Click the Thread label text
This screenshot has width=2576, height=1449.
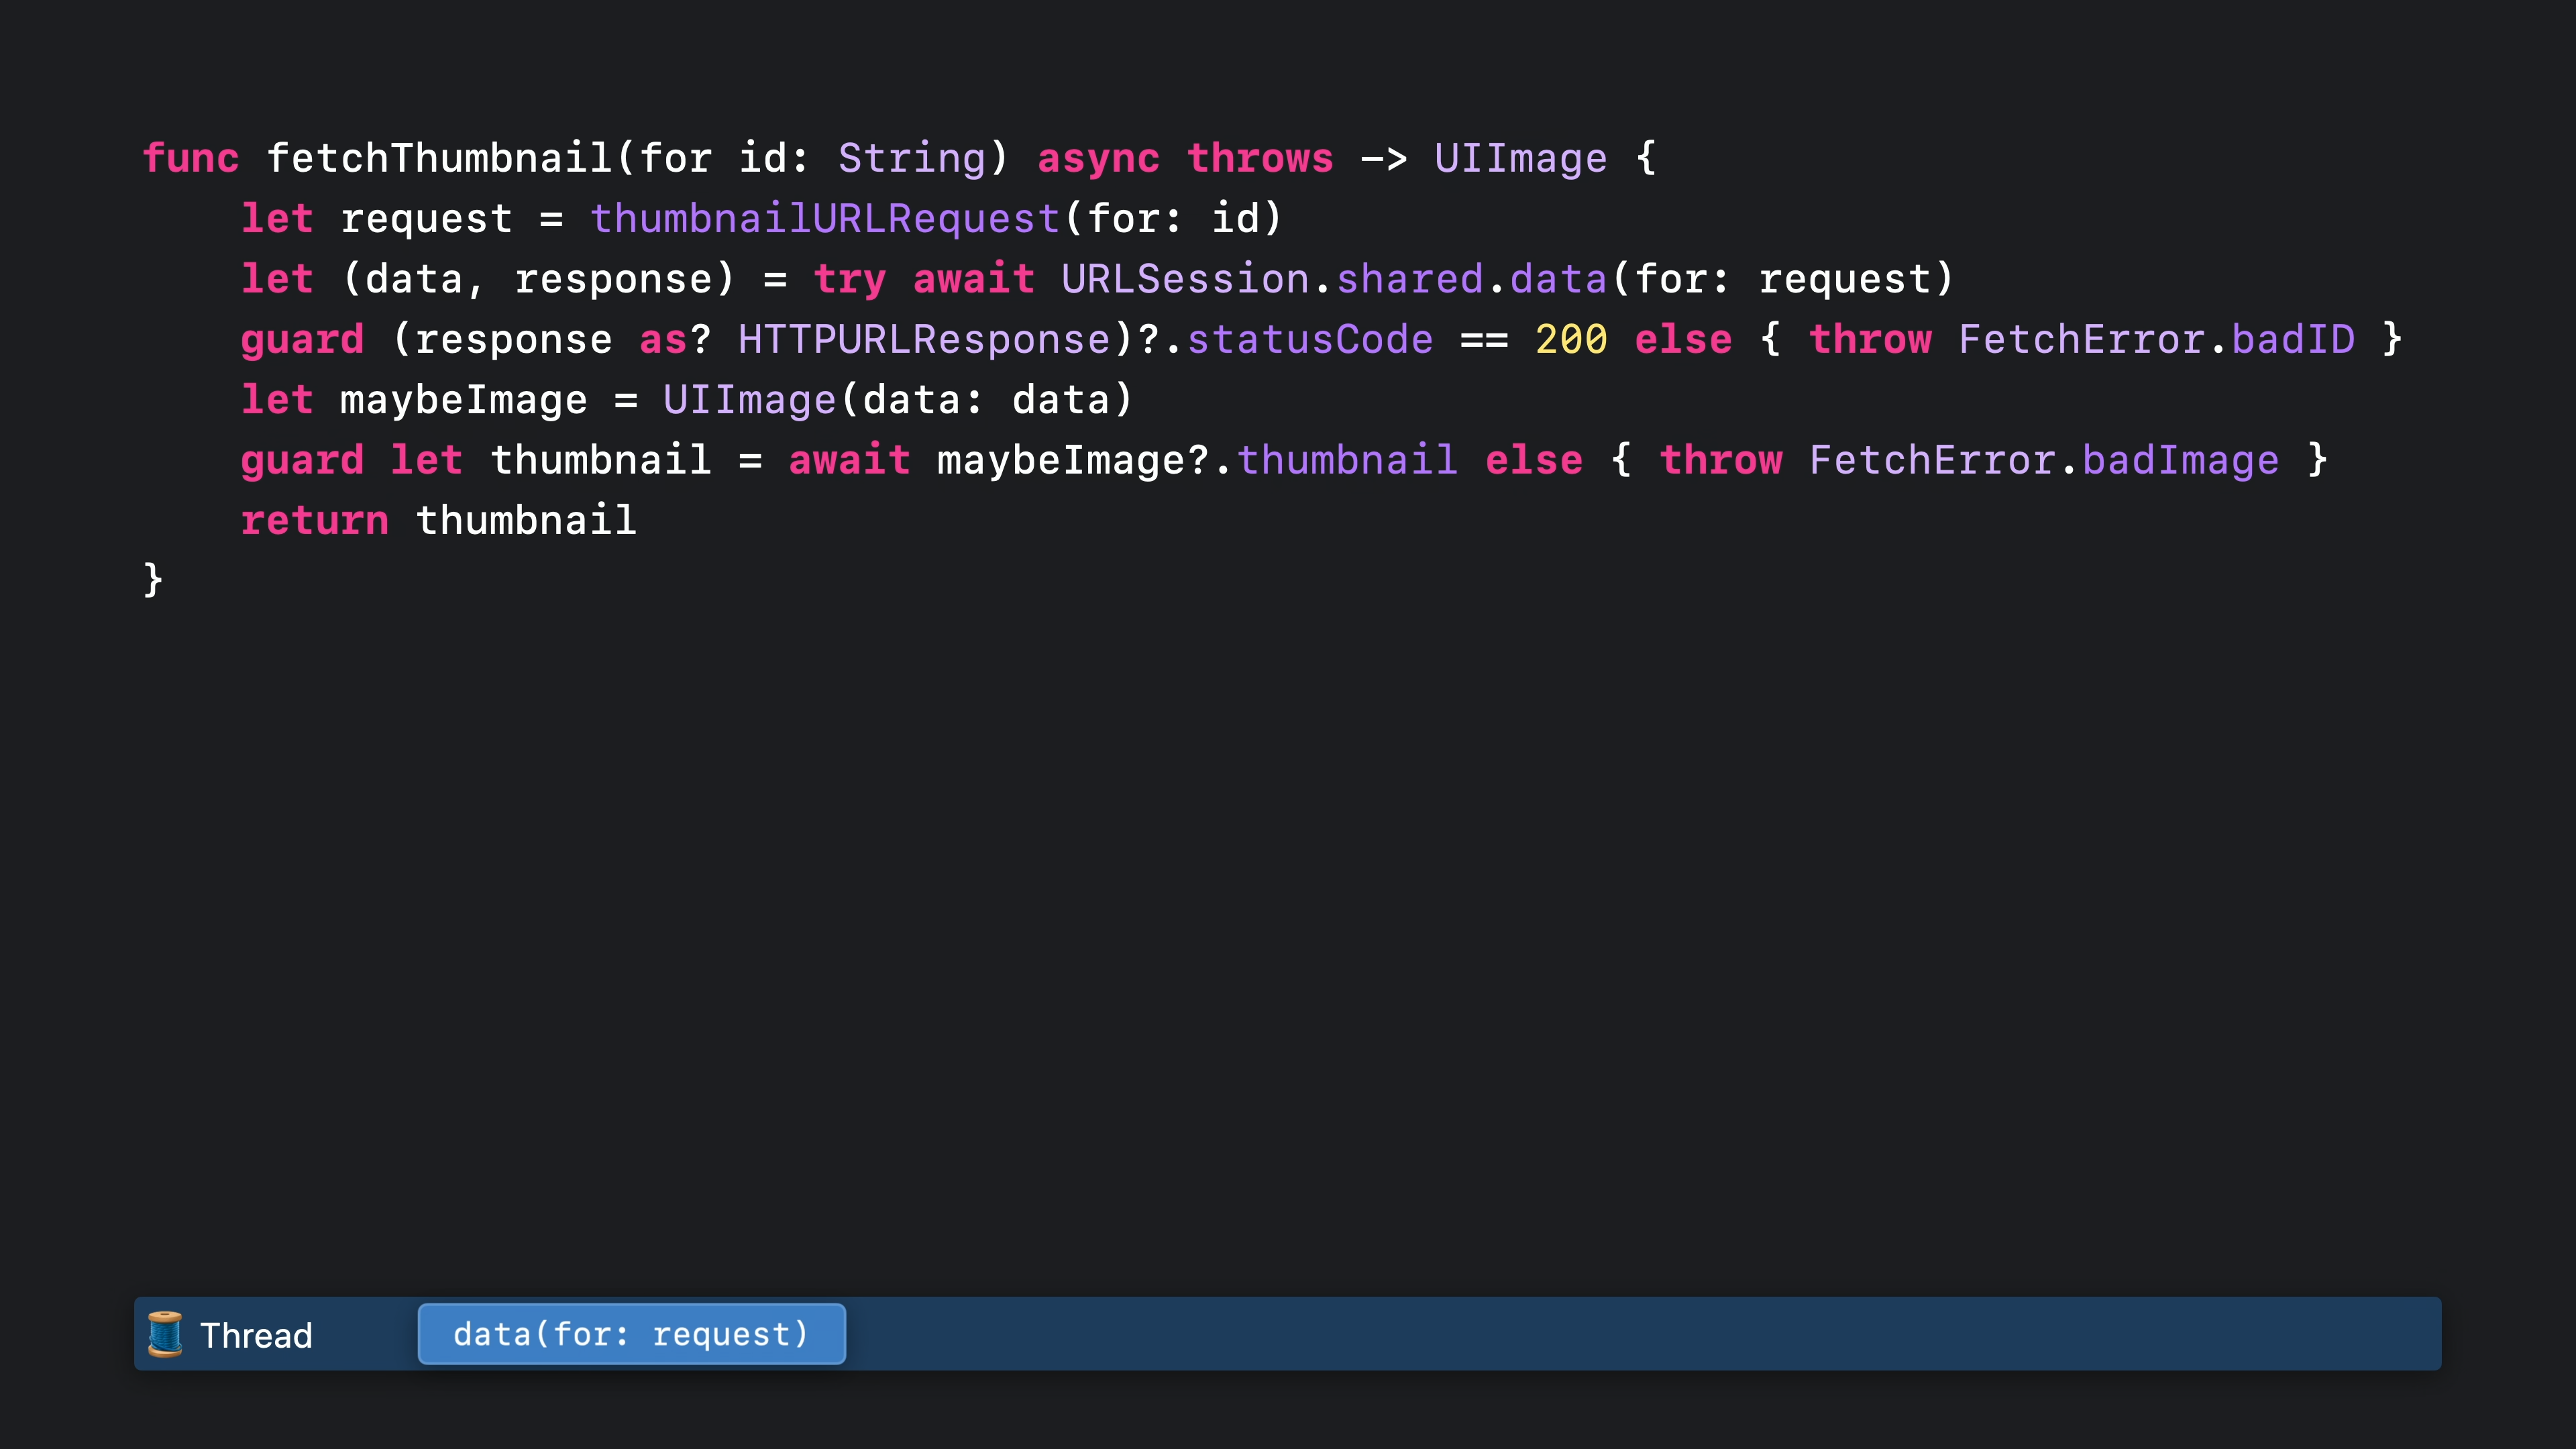tap(256, 1336)
